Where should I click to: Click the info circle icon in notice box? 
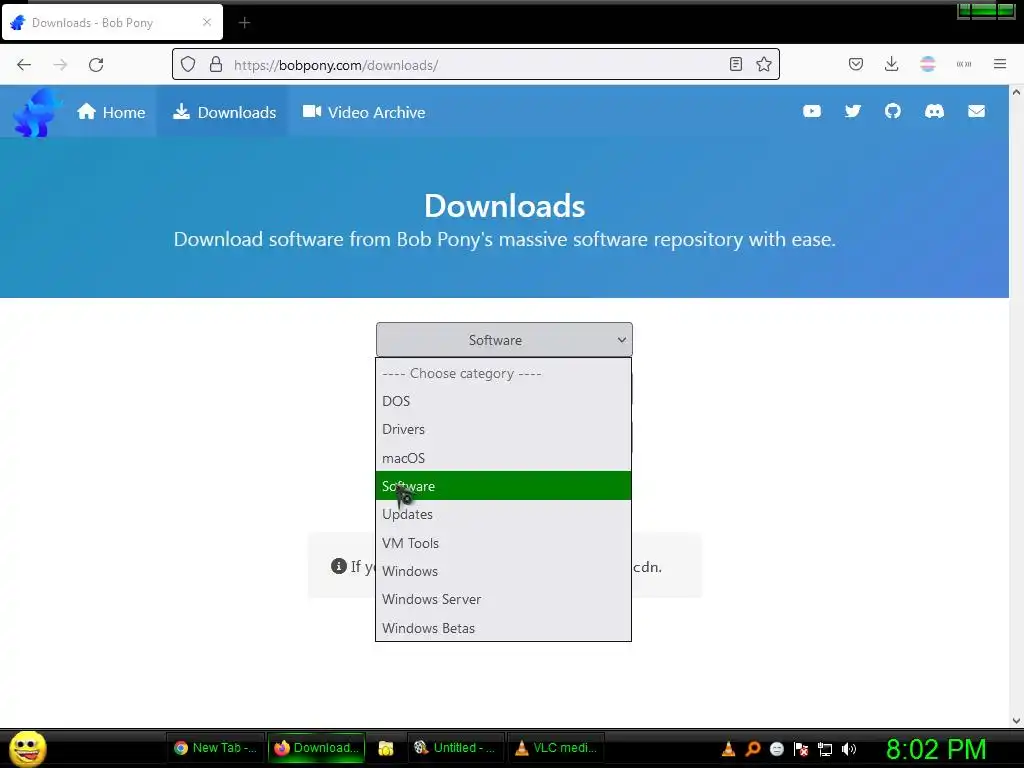tap(338, 566)
